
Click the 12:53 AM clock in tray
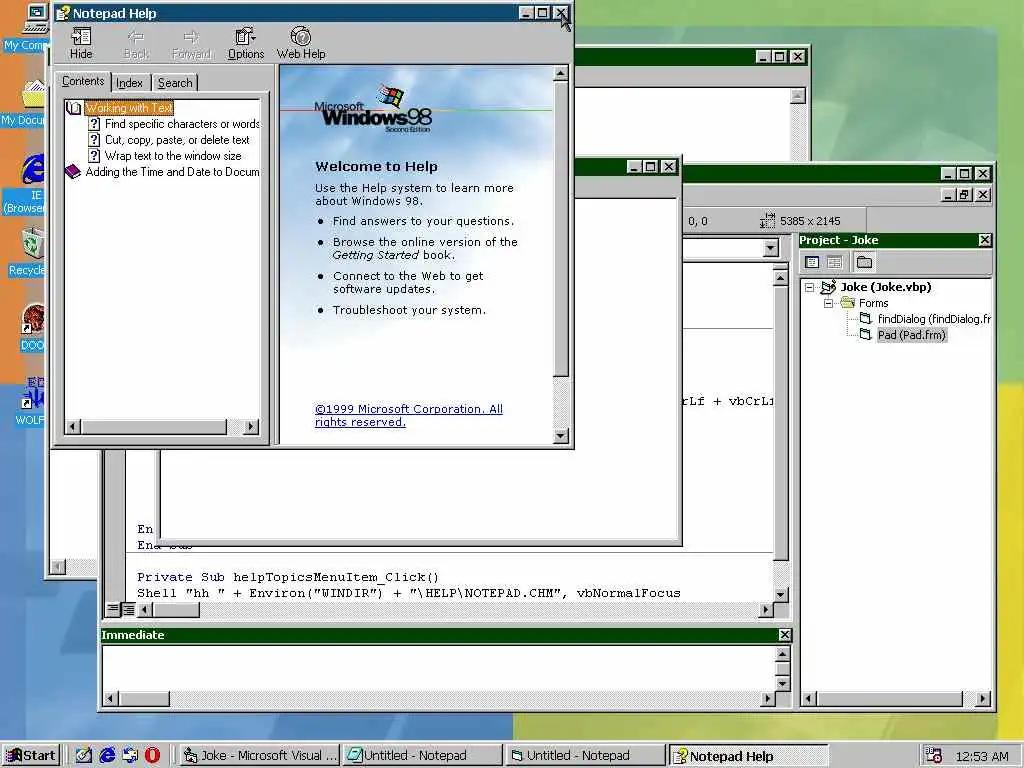pyautogui.click(x=982, y=756)
